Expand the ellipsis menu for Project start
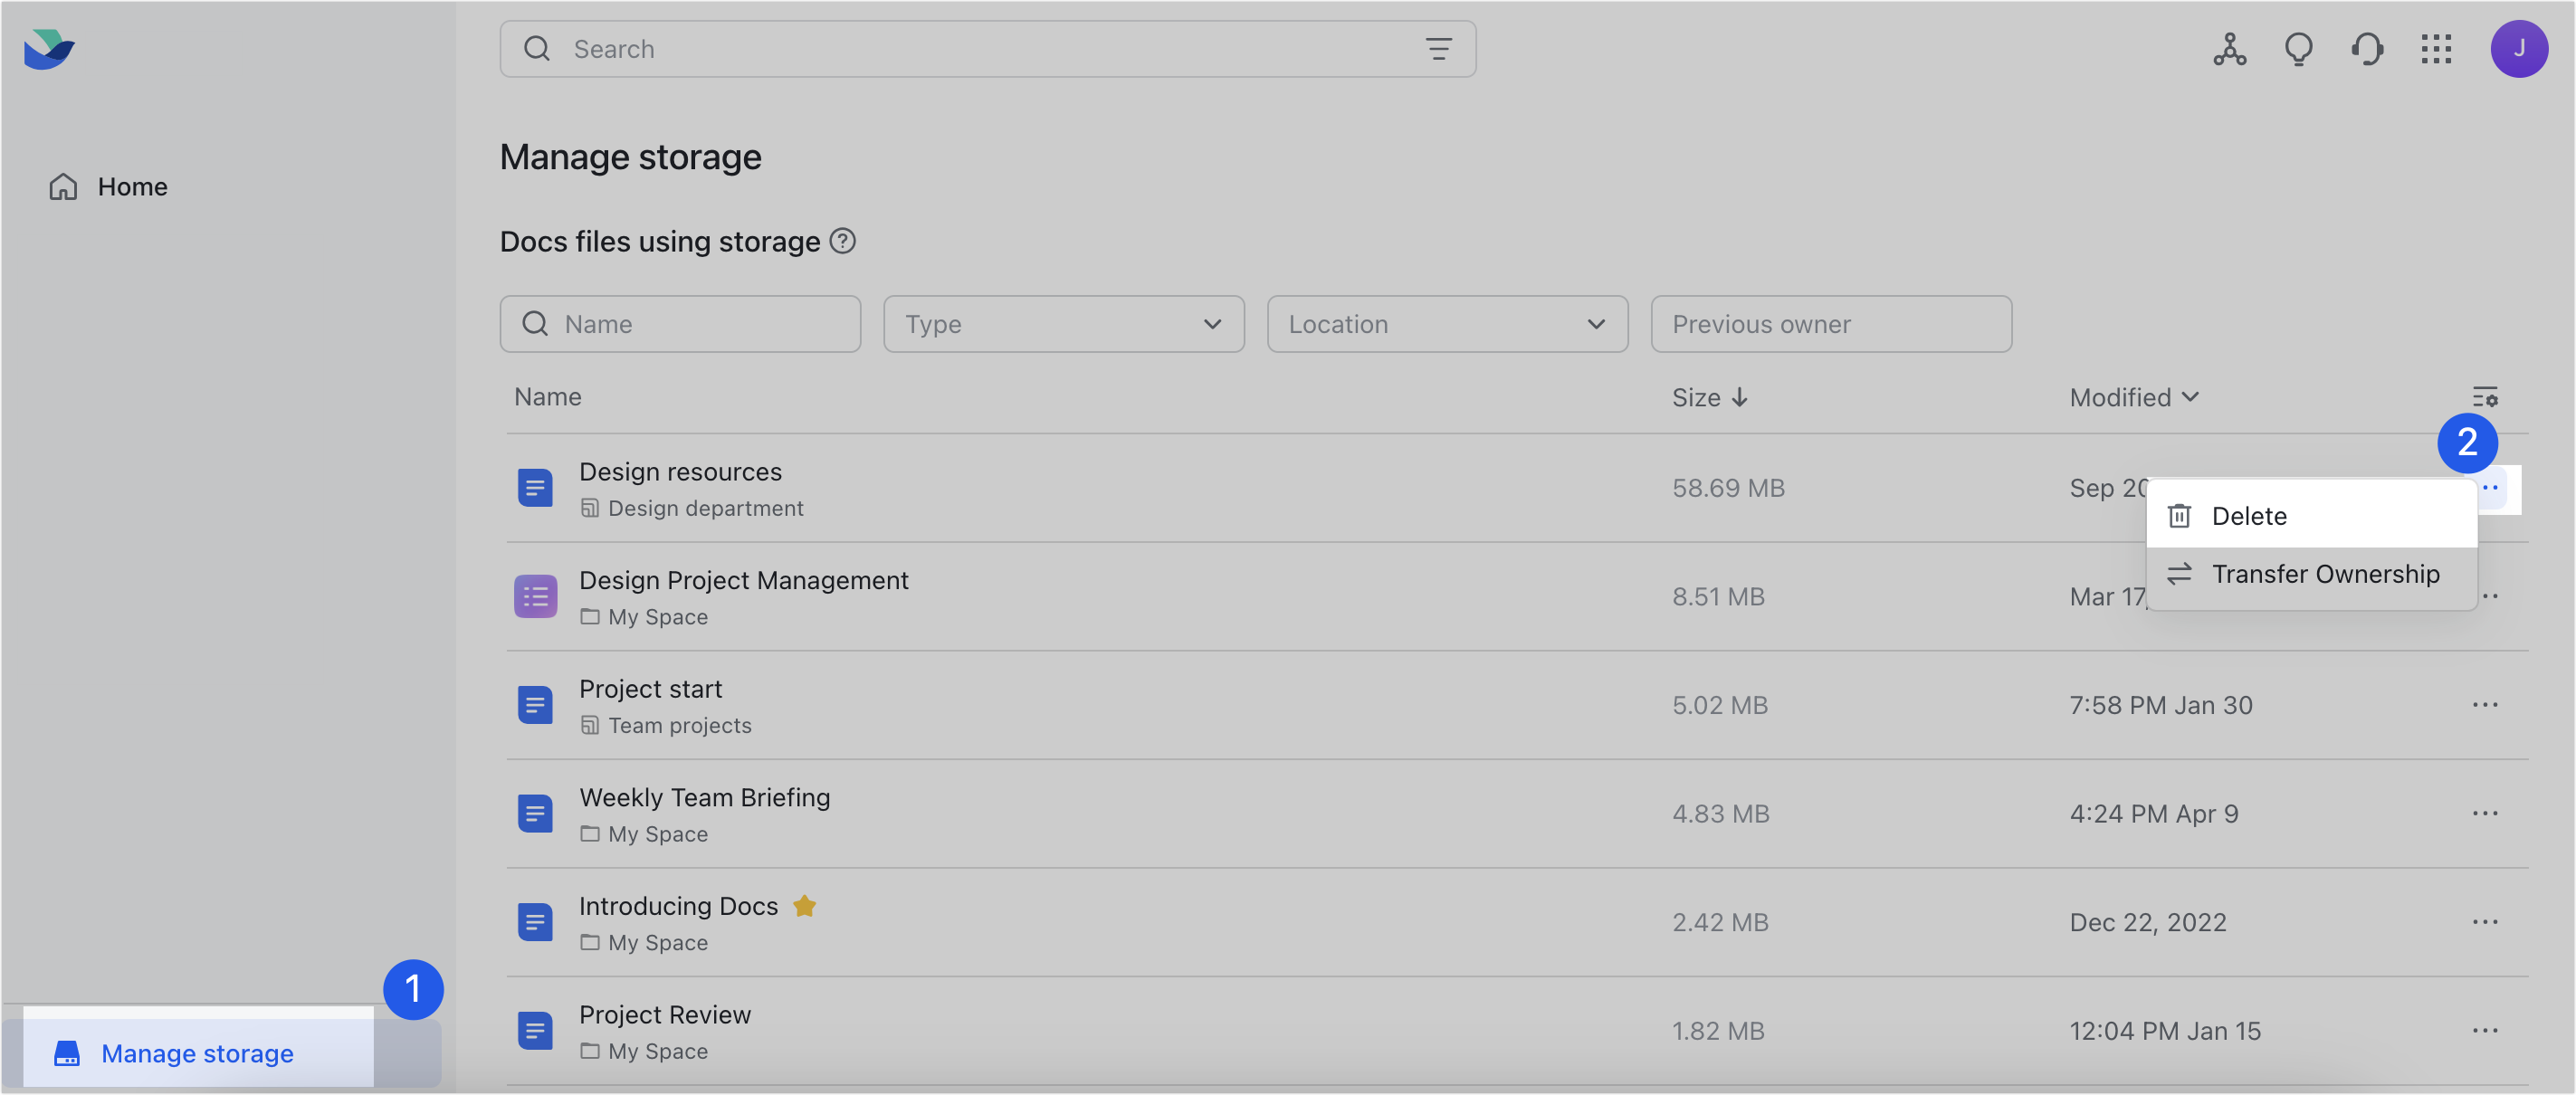This screenshot has width=2576, height=1095. (x=2487, y=705)
